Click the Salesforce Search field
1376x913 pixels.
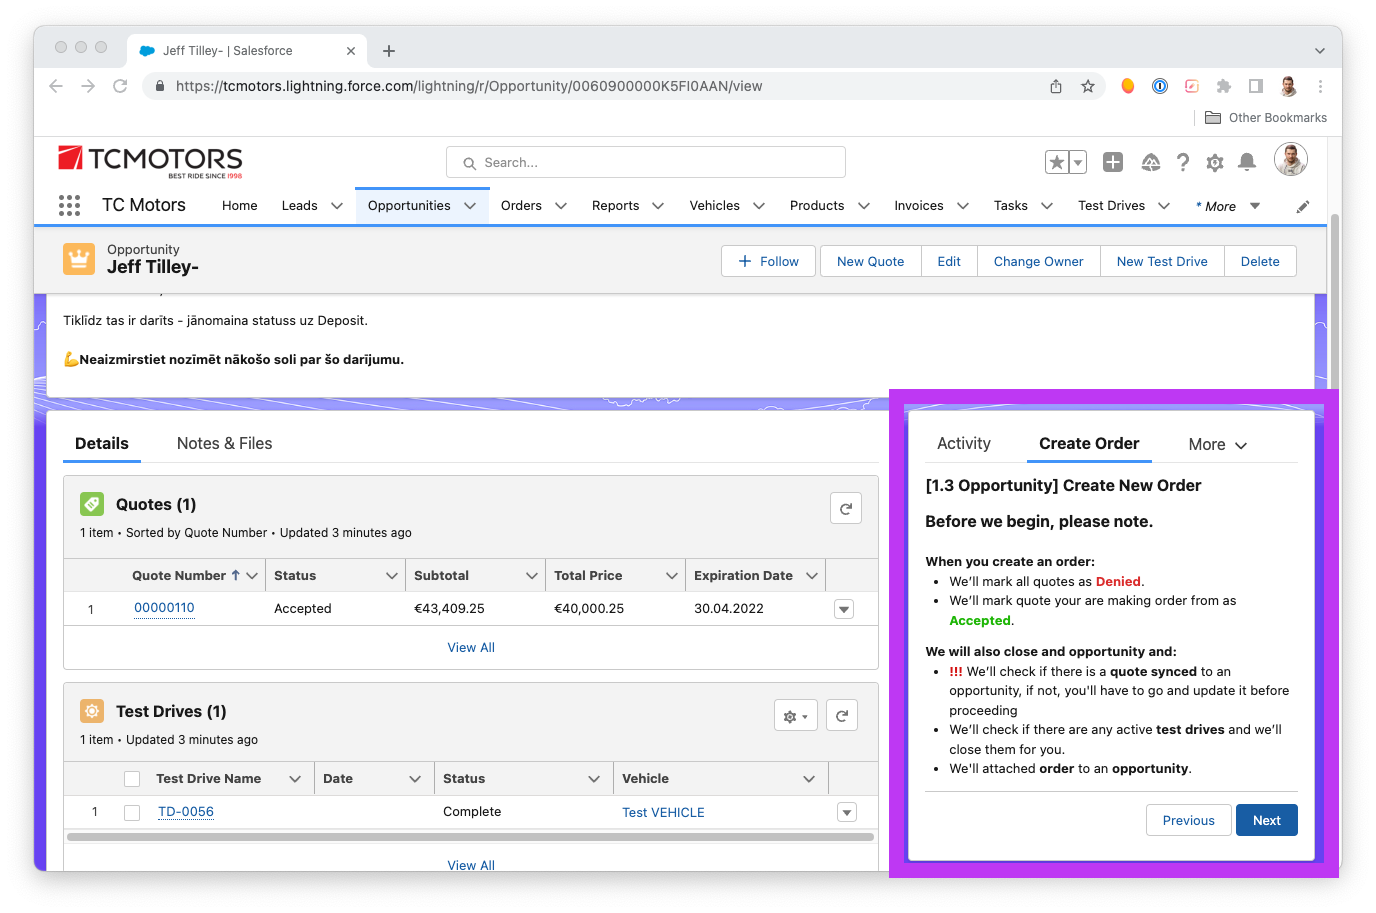pos(646,162)
